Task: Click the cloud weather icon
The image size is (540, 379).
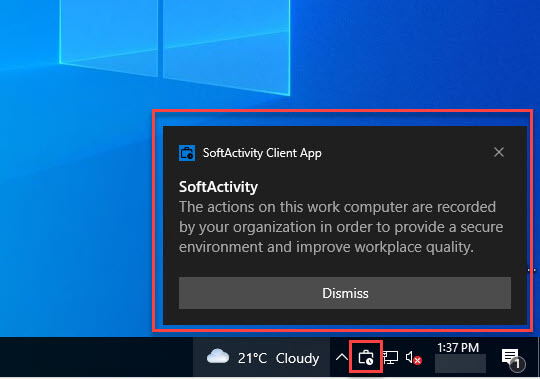Action: pyautogui.click(x=218, y=357)
